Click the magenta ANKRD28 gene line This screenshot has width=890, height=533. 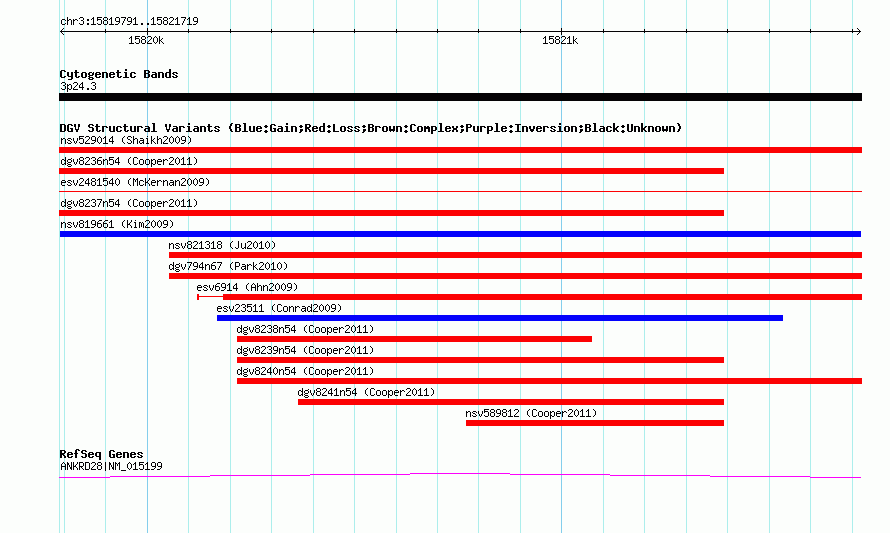point(460,476)
